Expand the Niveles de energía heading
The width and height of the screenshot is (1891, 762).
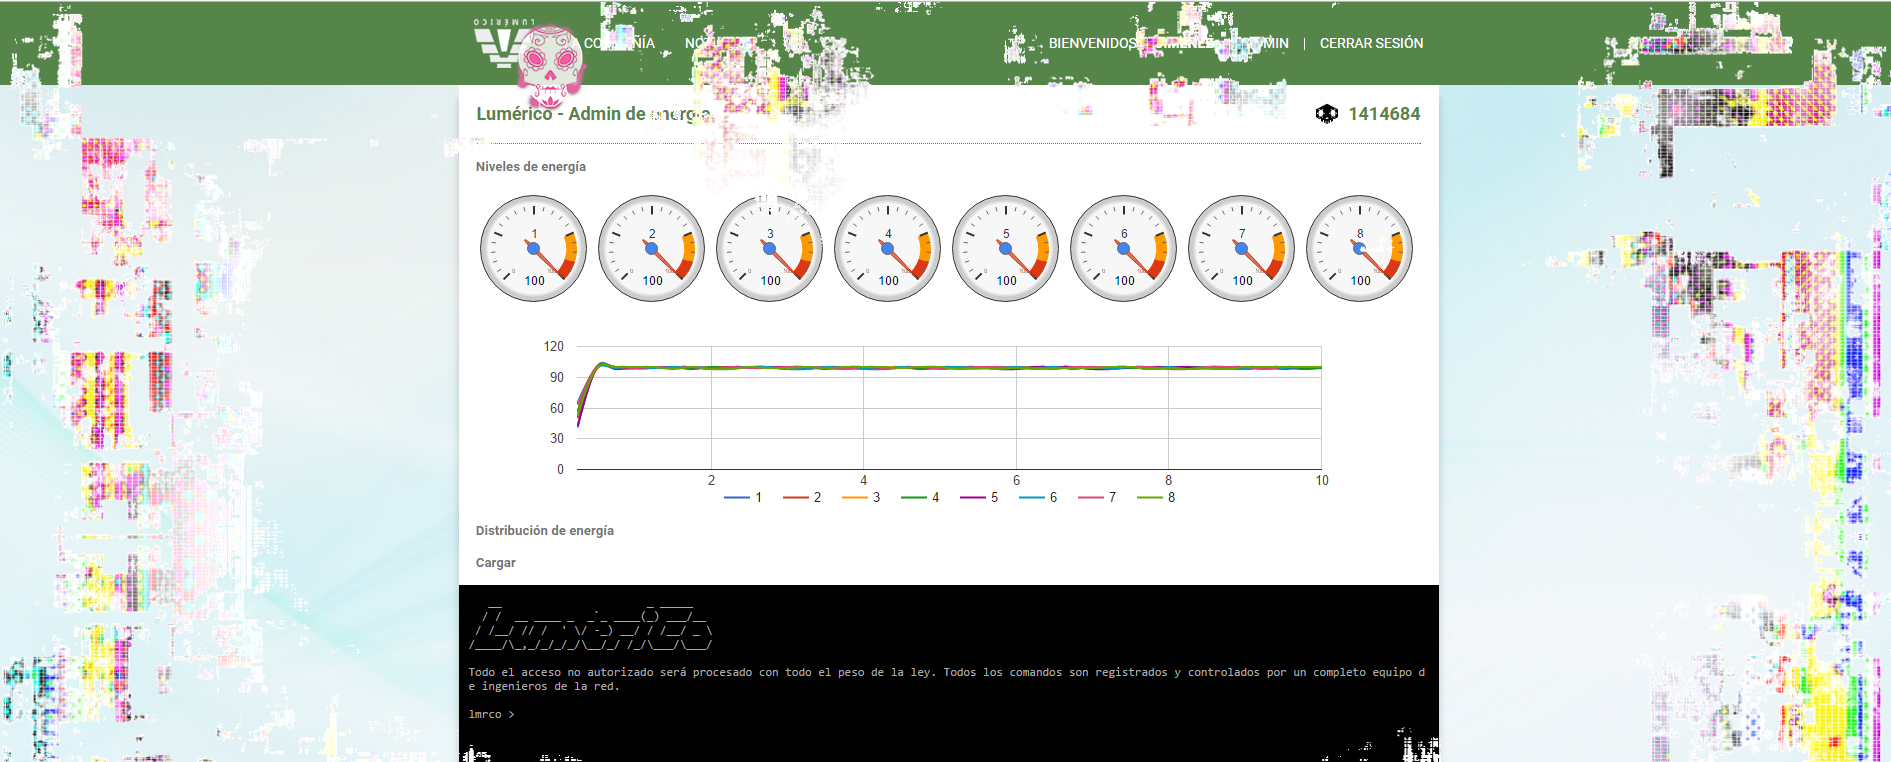(x=531, y=167)
